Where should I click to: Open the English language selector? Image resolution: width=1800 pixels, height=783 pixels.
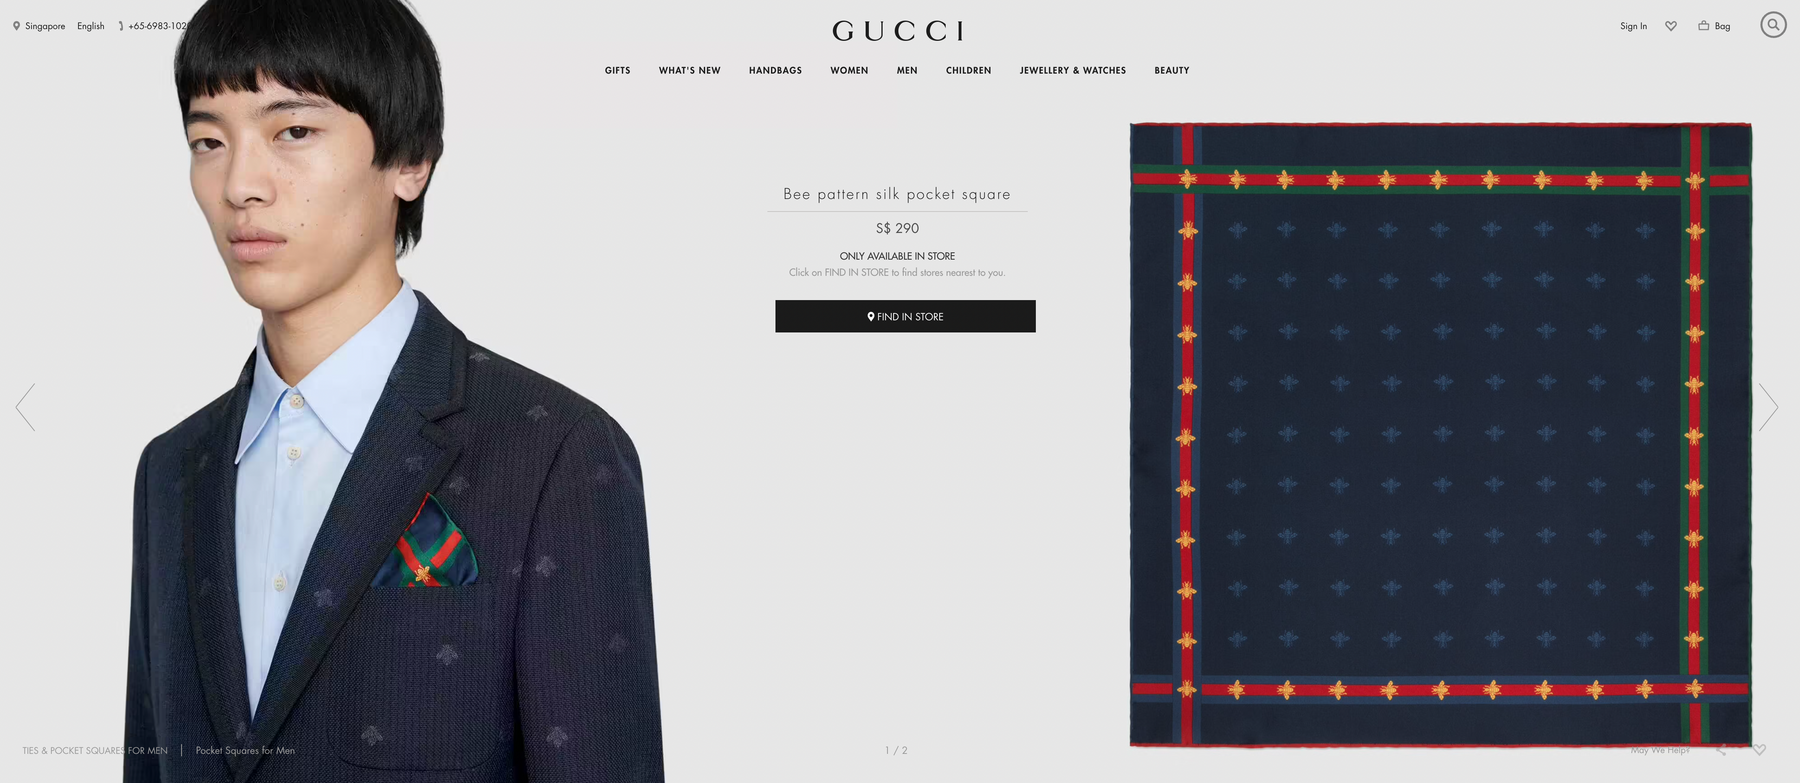tap(91, 26)
